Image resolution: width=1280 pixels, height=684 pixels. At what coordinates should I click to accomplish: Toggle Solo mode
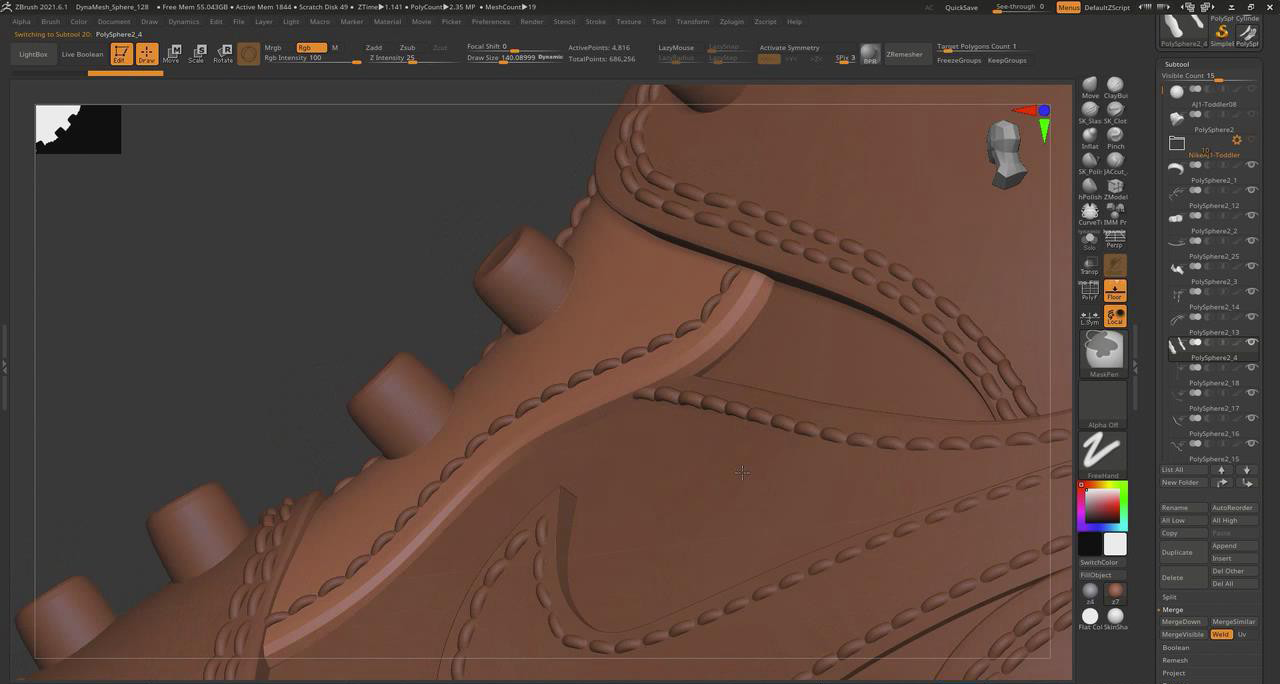pyautogui.click(x=1090, y=240)
